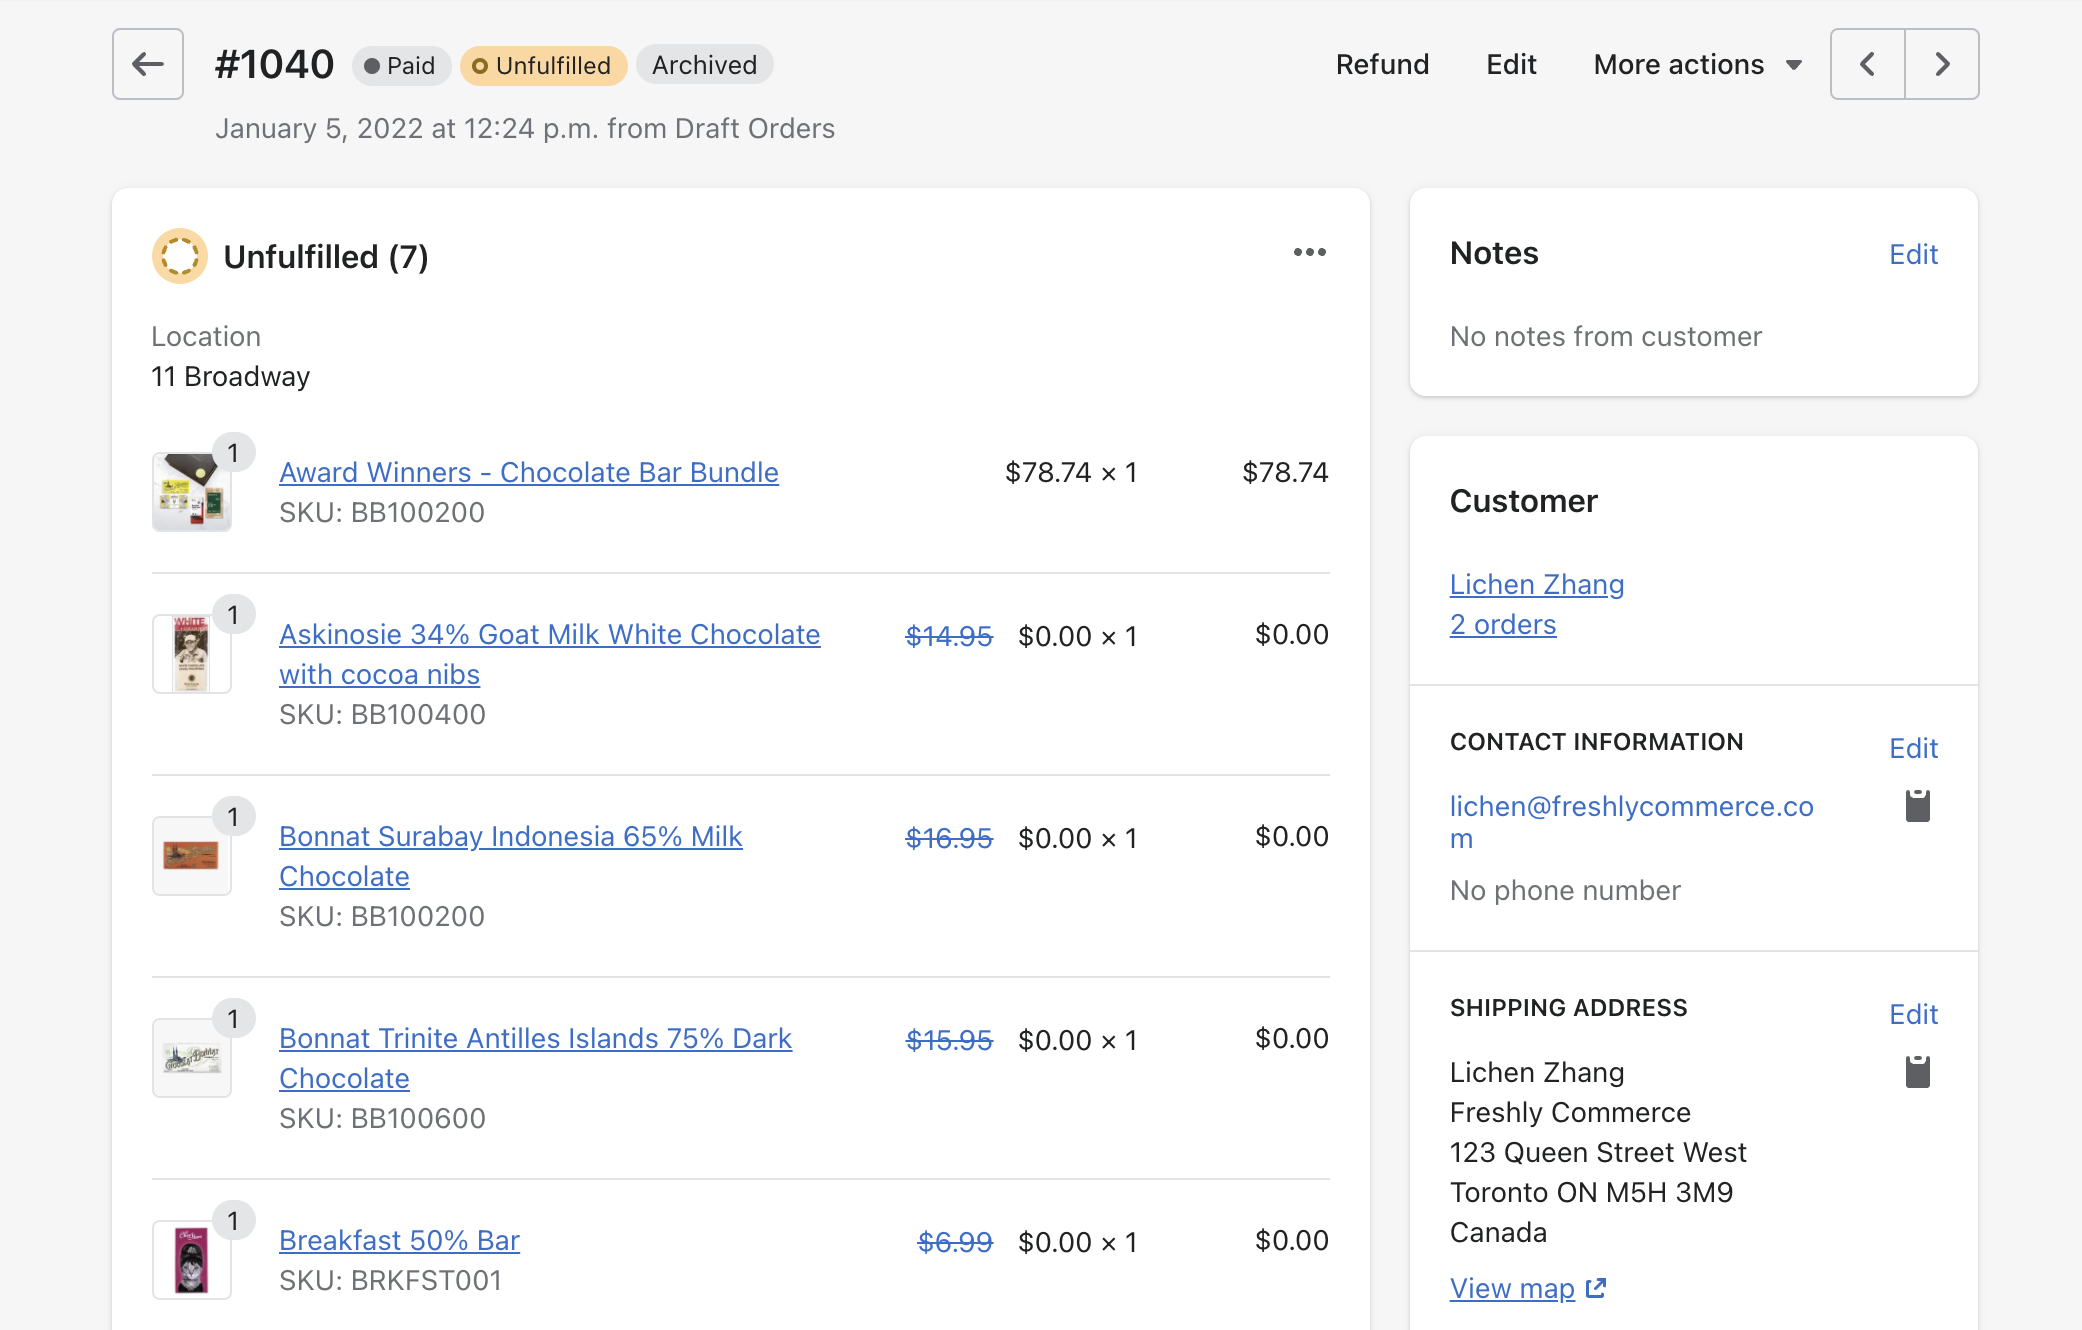Go to next order with right chevron
The height and width of the screenshot is (1330, 2082).
coord(1942,64)
